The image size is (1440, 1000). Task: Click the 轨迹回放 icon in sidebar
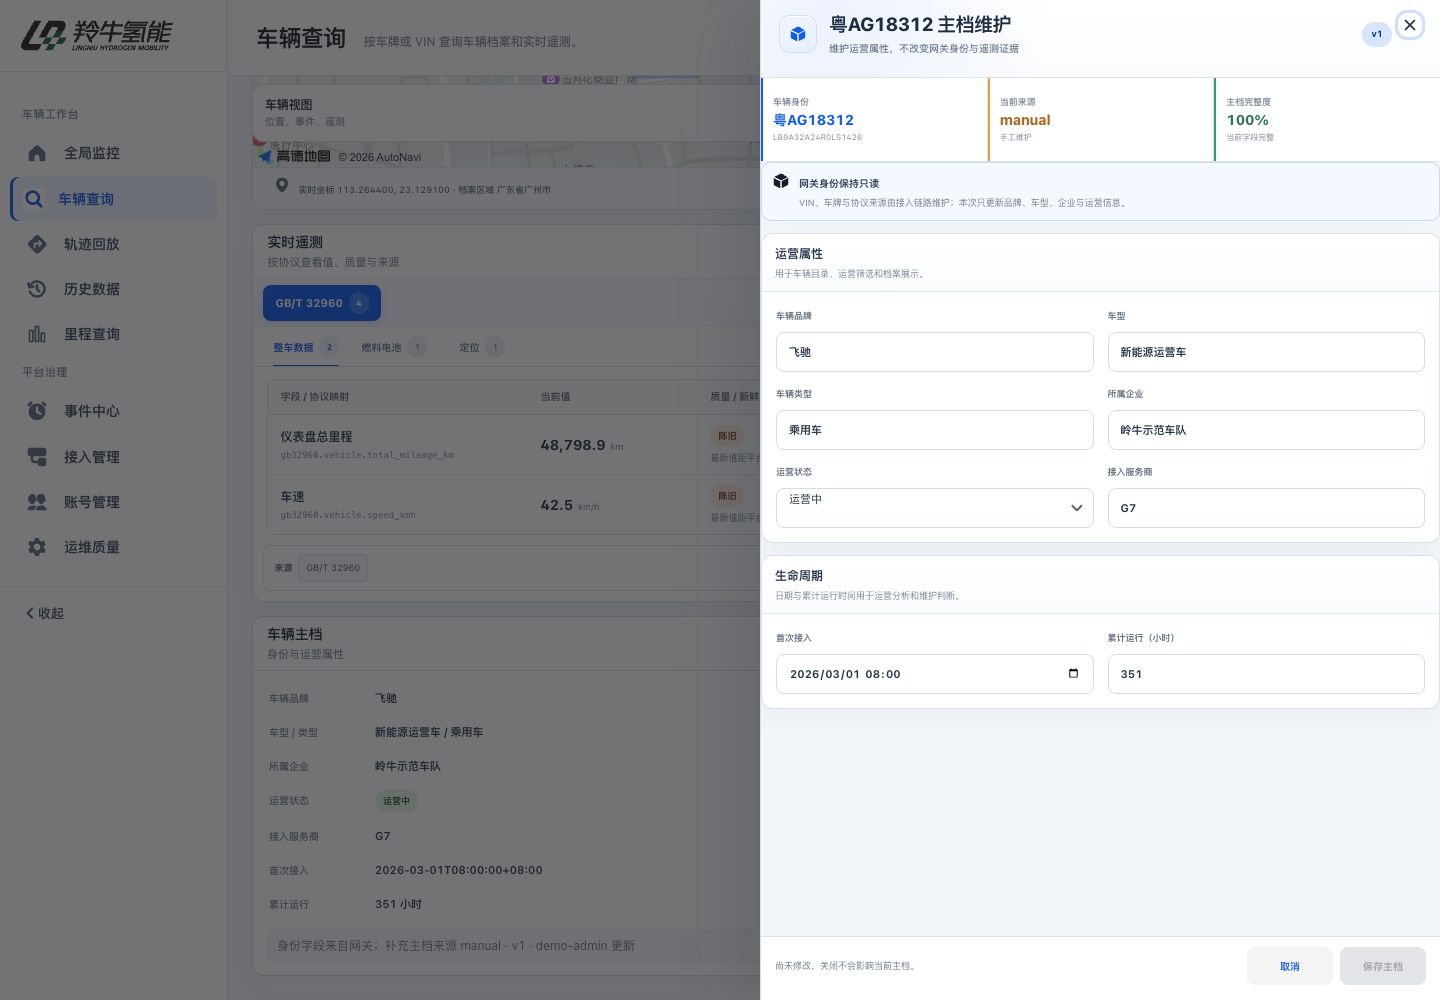point(37,244)
